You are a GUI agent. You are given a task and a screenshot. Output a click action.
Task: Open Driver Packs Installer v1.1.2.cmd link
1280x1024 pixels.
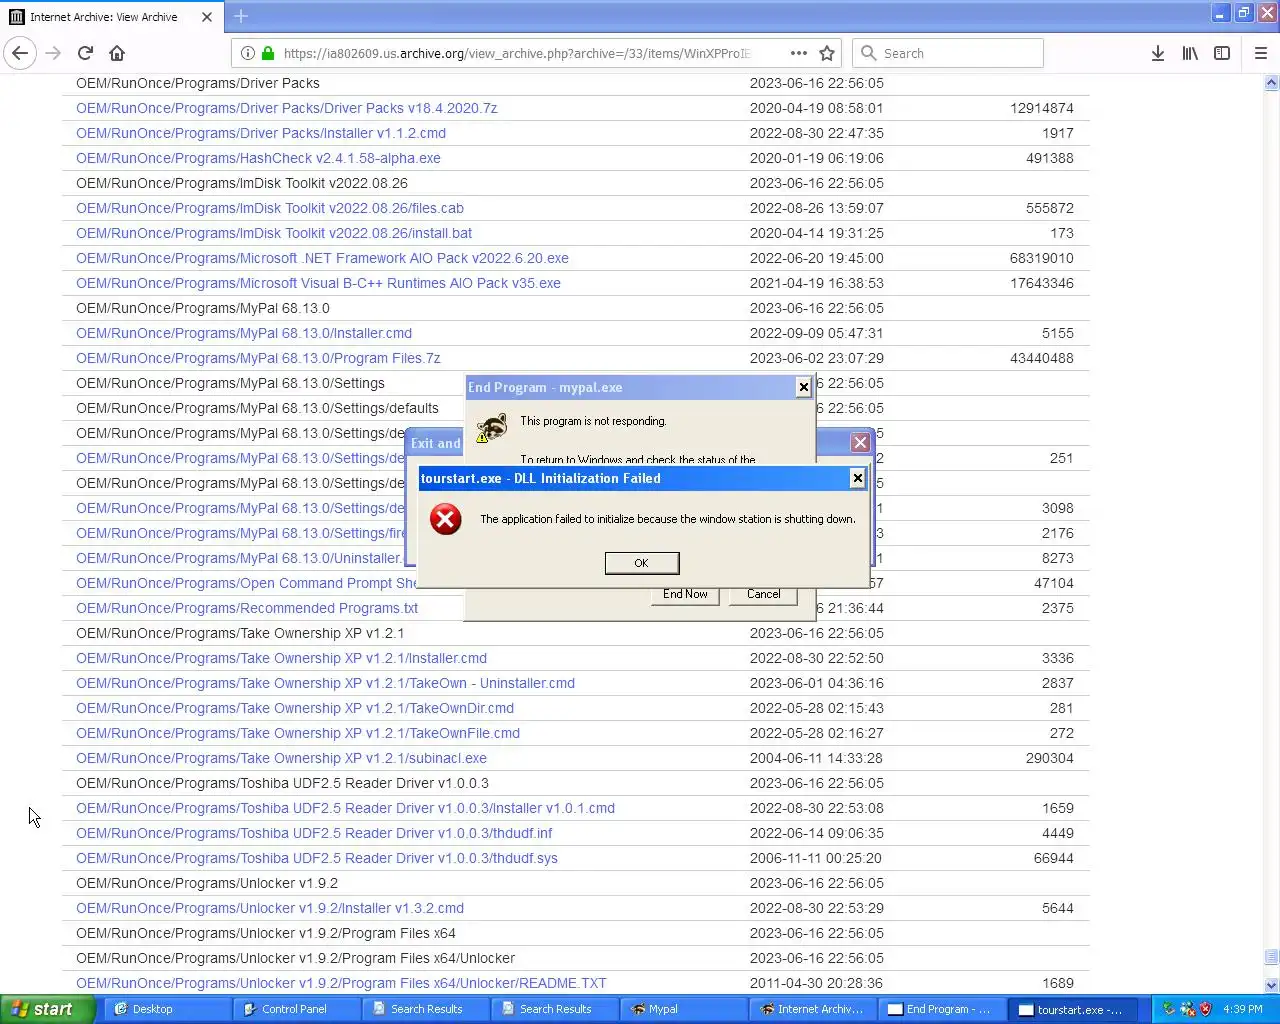point(261,133)
